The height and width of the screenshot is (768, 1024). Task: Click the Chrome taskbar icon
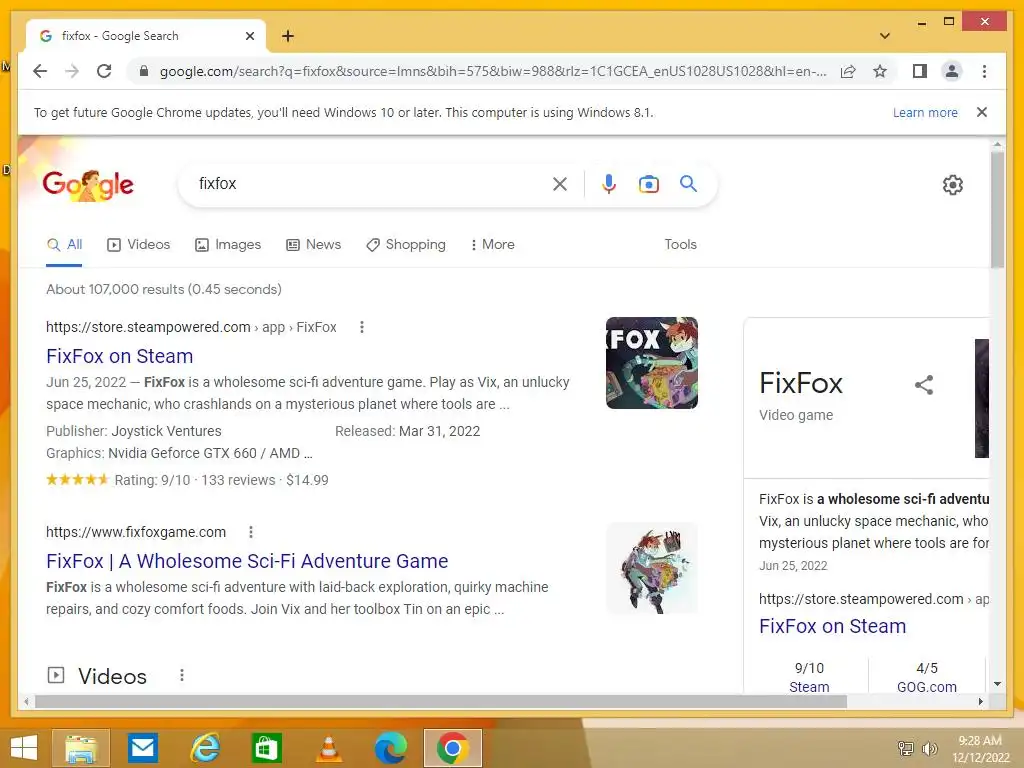click(x=453, y=748)
